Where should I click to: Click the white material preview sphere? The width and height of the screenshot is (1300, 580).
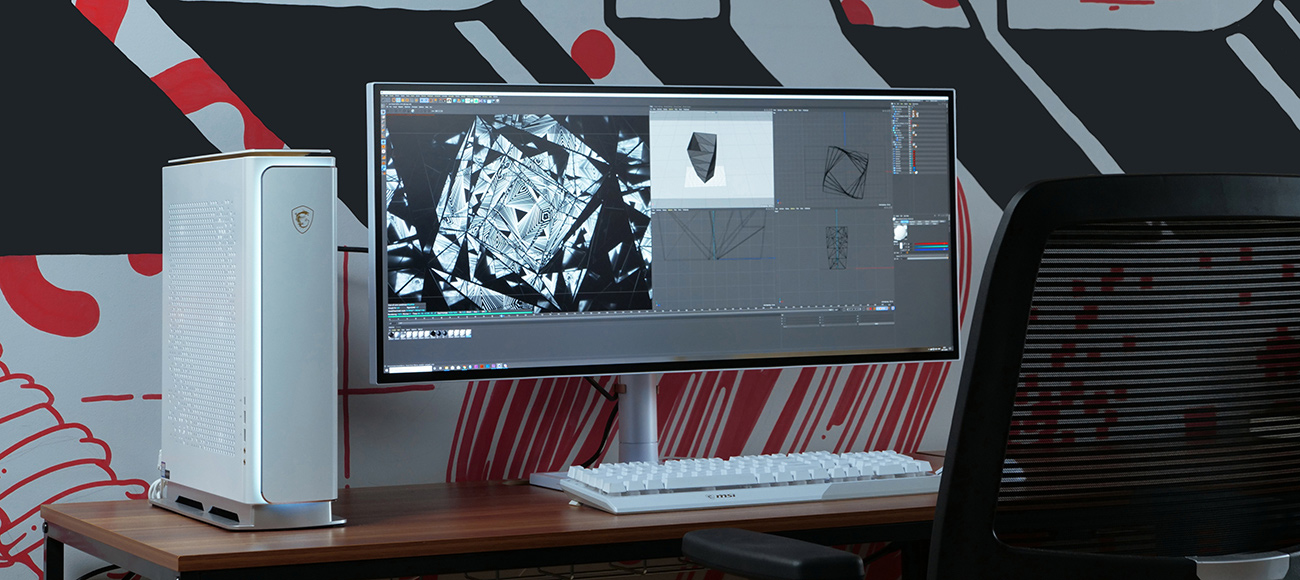point(900,231)
